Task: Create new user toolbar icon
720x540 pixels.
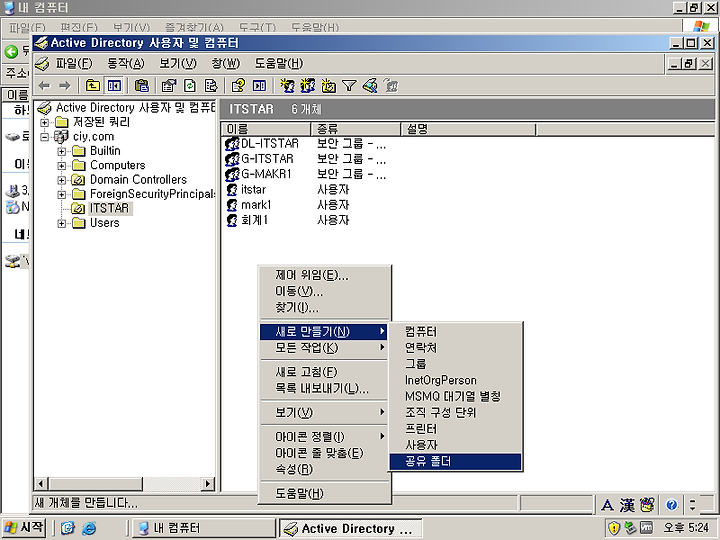Action: (x=287, y=86)
